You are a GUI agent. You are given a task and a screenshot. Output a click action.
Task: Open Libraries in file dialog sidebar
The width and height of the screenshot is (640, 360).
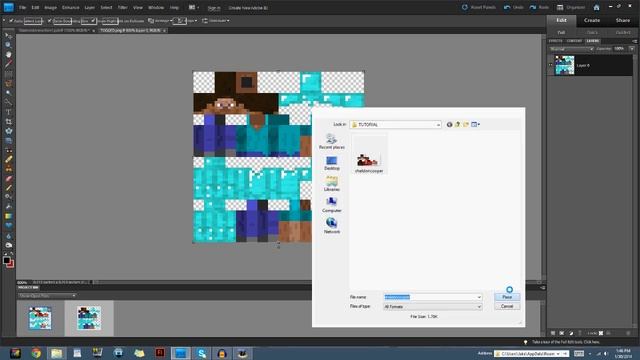tap(331, 184)
